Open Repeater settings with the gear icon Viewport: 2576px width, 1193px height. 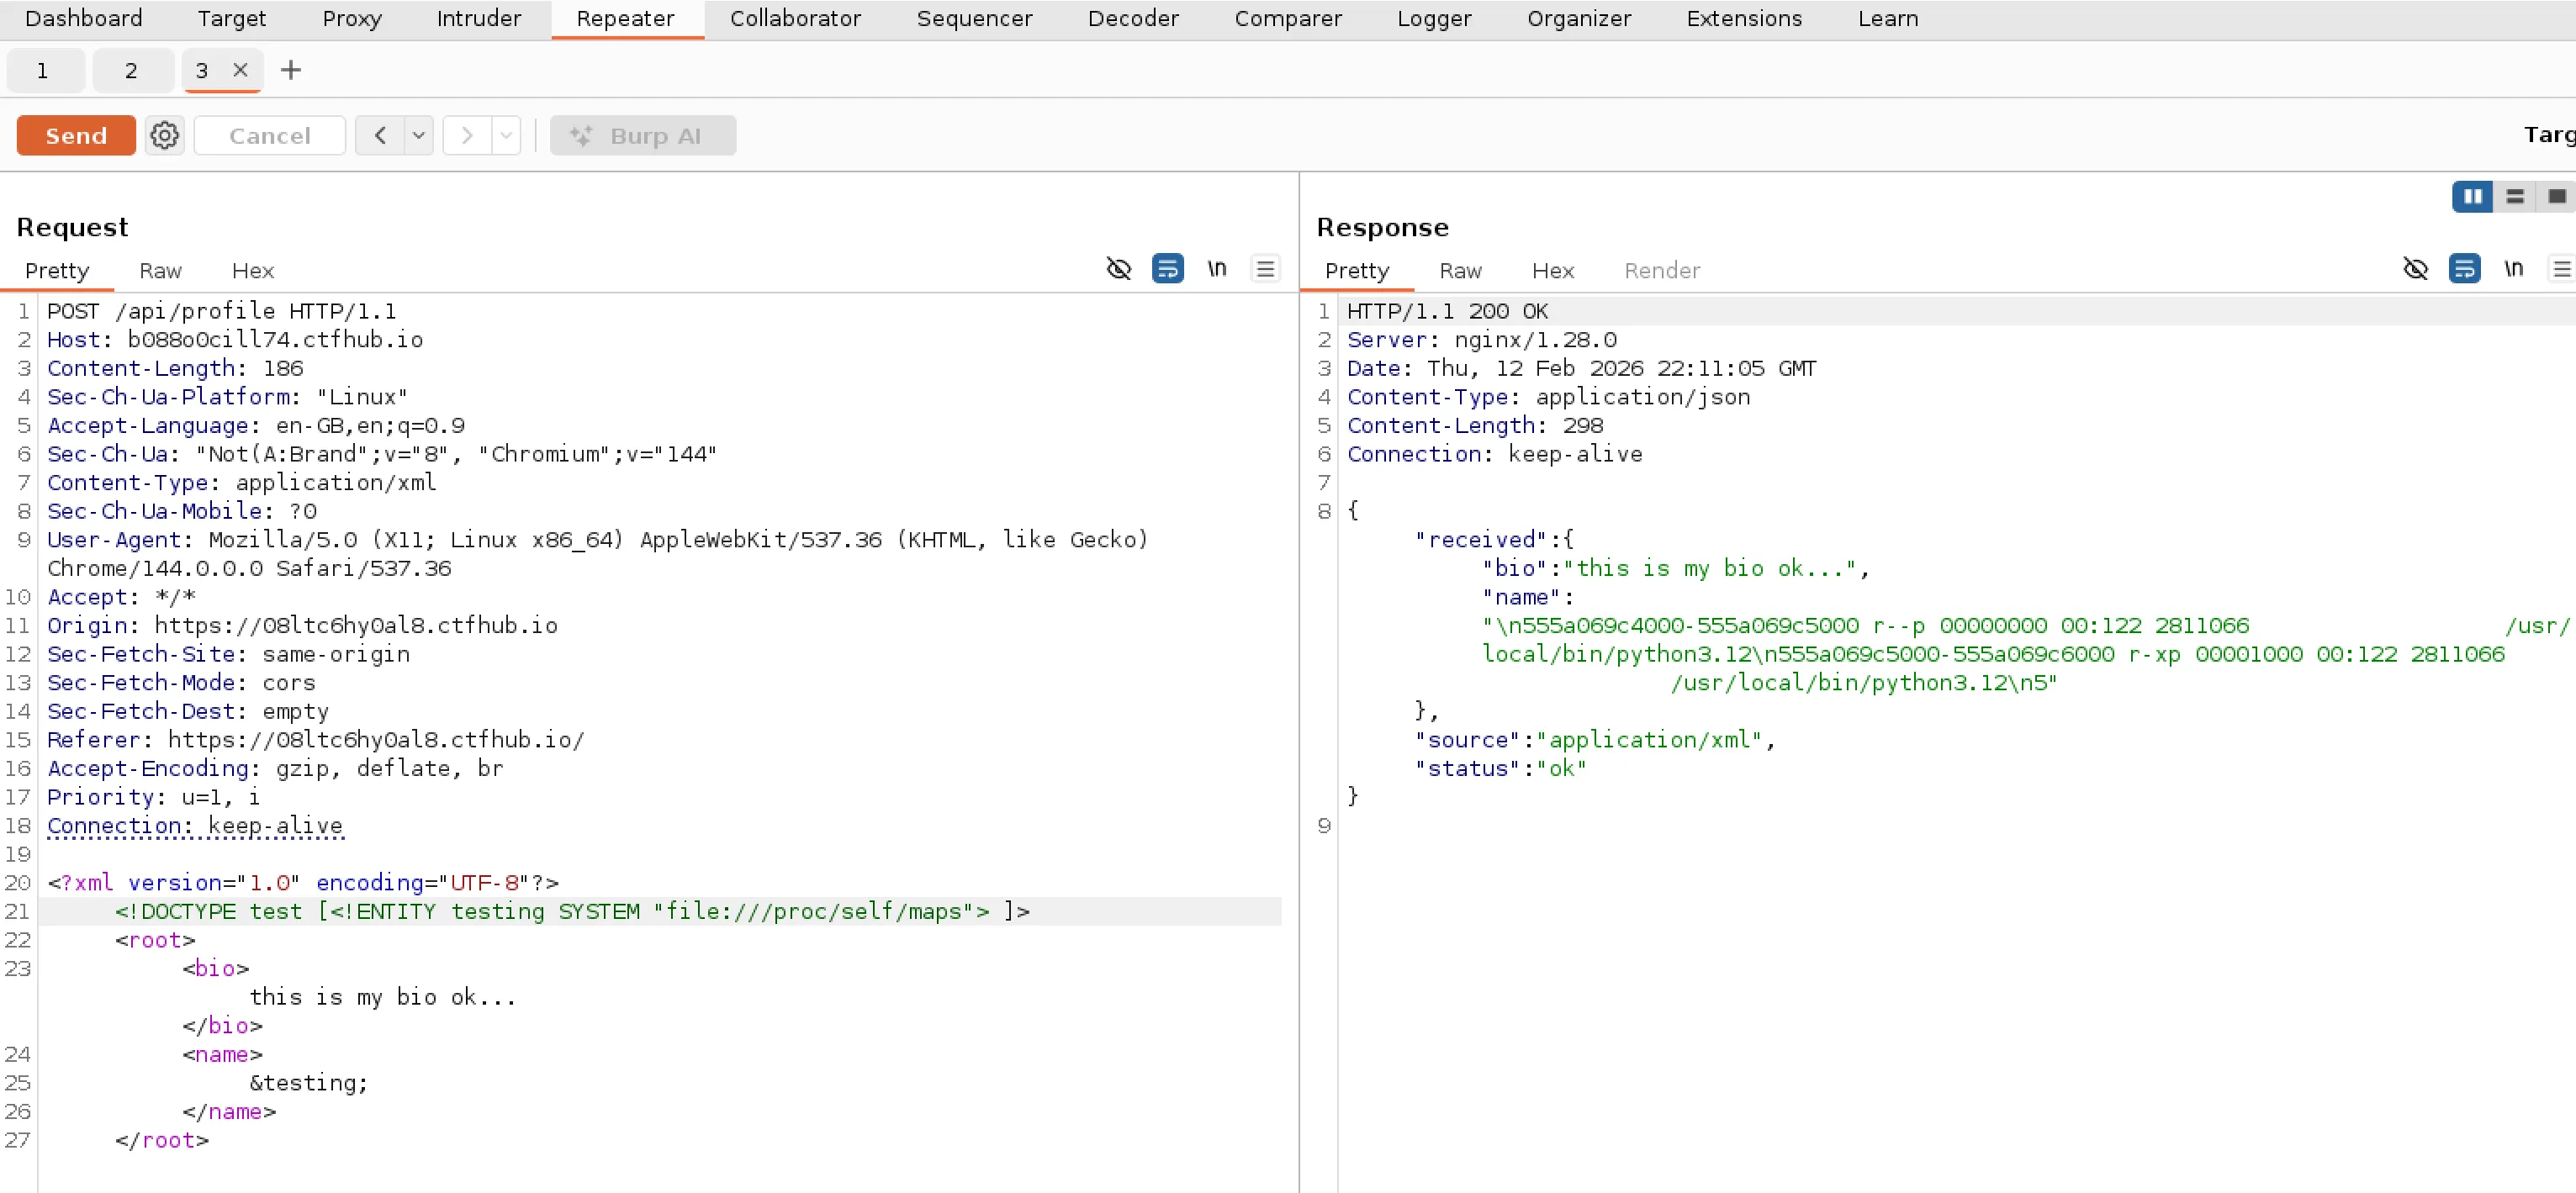point(164,135)
